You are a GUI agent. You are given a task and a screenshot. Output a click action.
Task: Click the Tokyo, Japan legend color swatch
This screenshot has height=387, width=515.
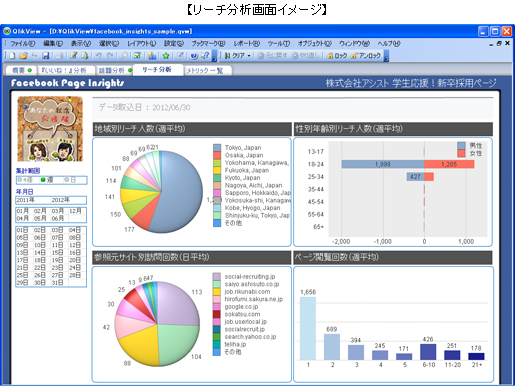pos(217,147)
